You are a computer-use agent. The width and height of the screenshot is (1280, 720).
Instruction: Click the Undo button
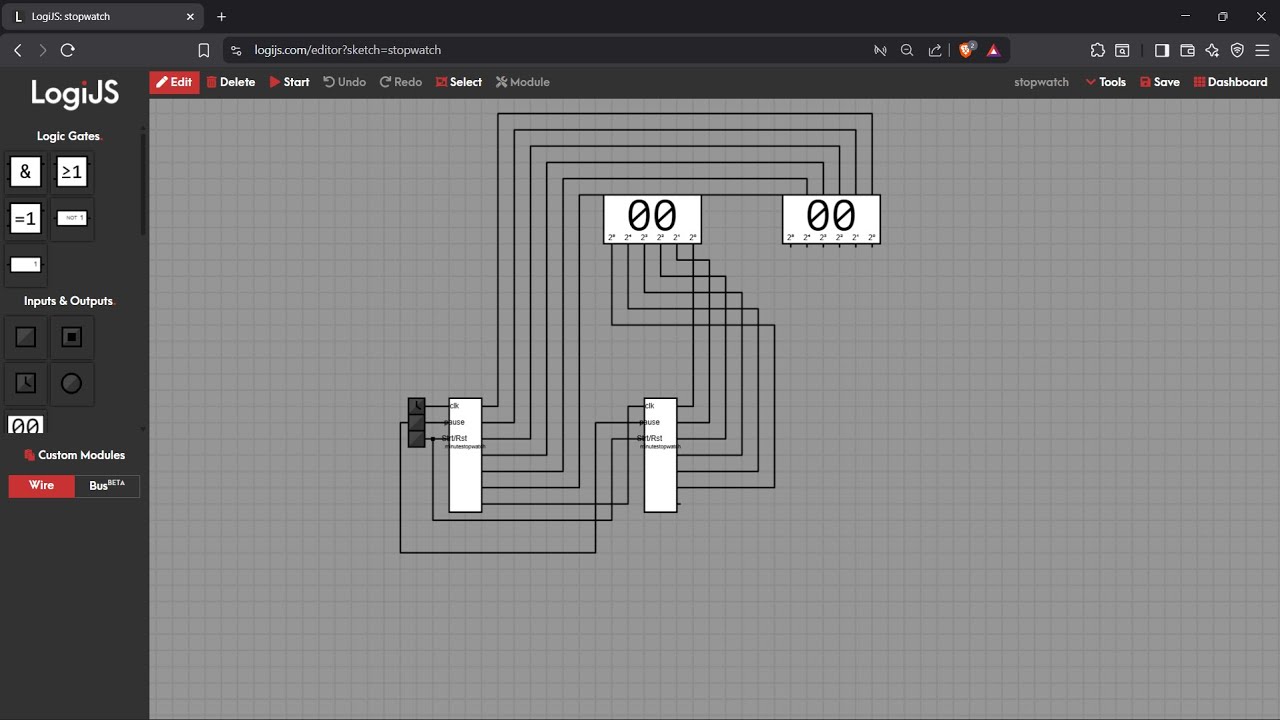[344, 82]
